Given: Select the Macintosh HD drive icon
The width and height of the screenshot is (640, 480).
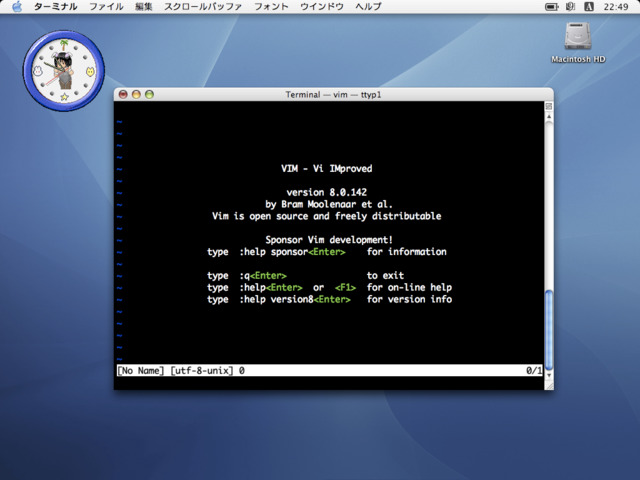Looking at the screenshot, I should pos(578,36).
